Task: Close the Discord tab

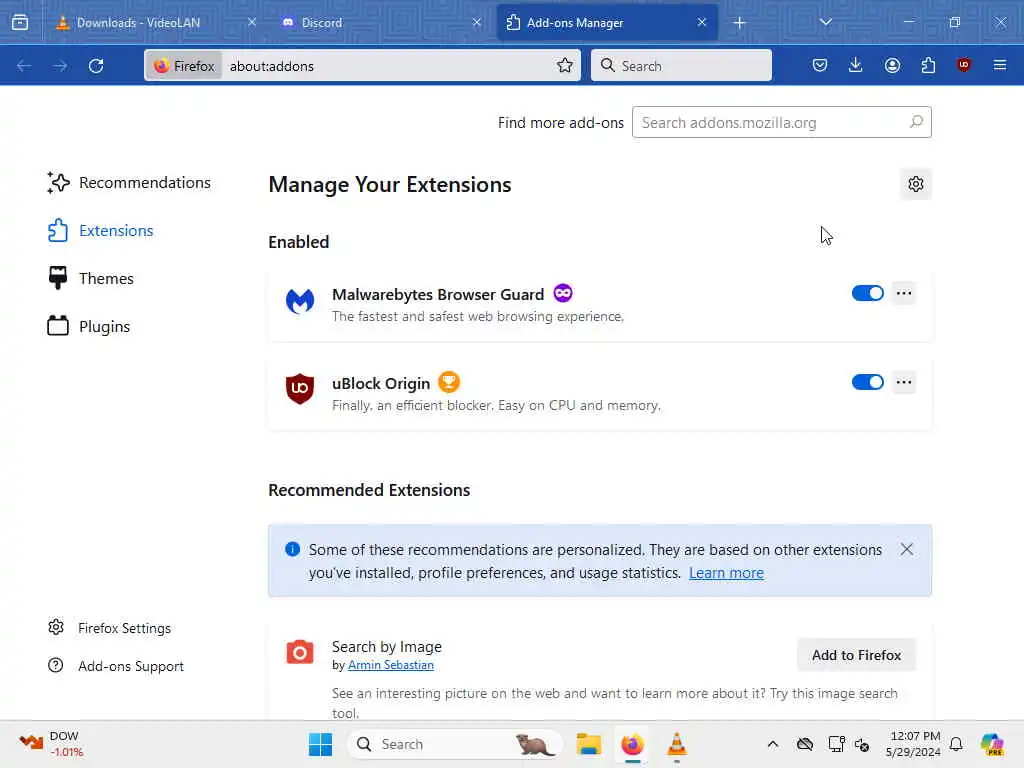Action: point(477,23)
